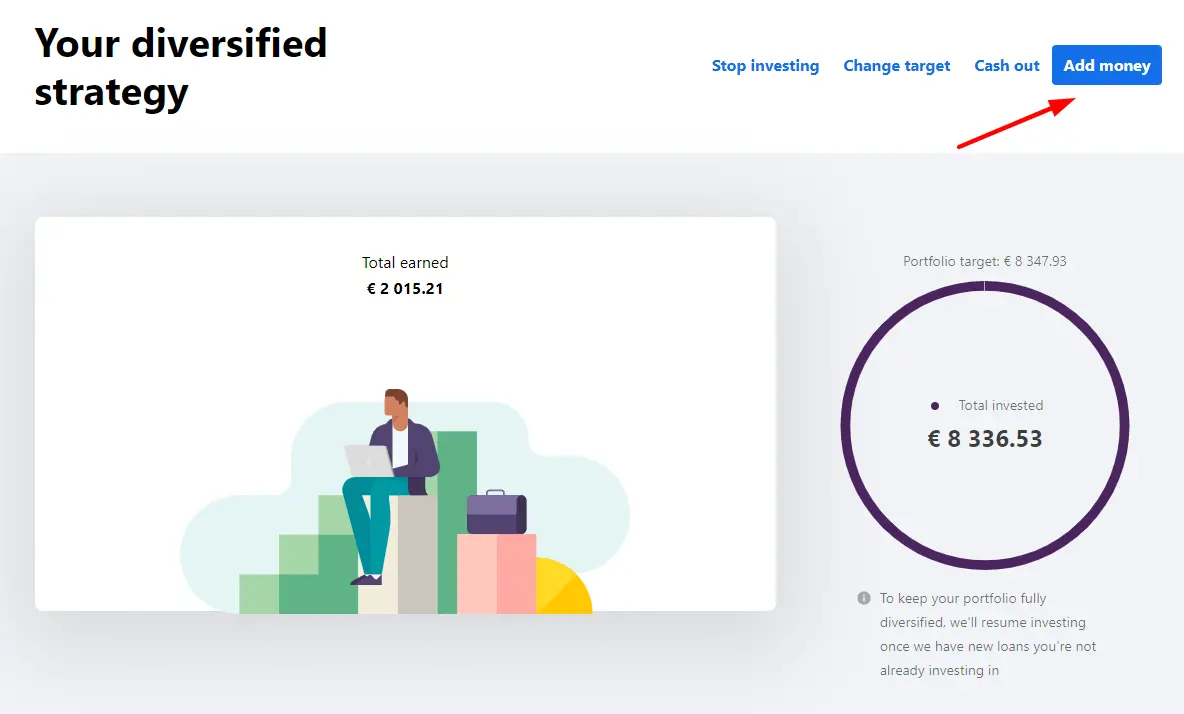Click the red arrow annotation
Image resolution: width=1184 pixels, height=714 pixels.
pos(1016,122)
